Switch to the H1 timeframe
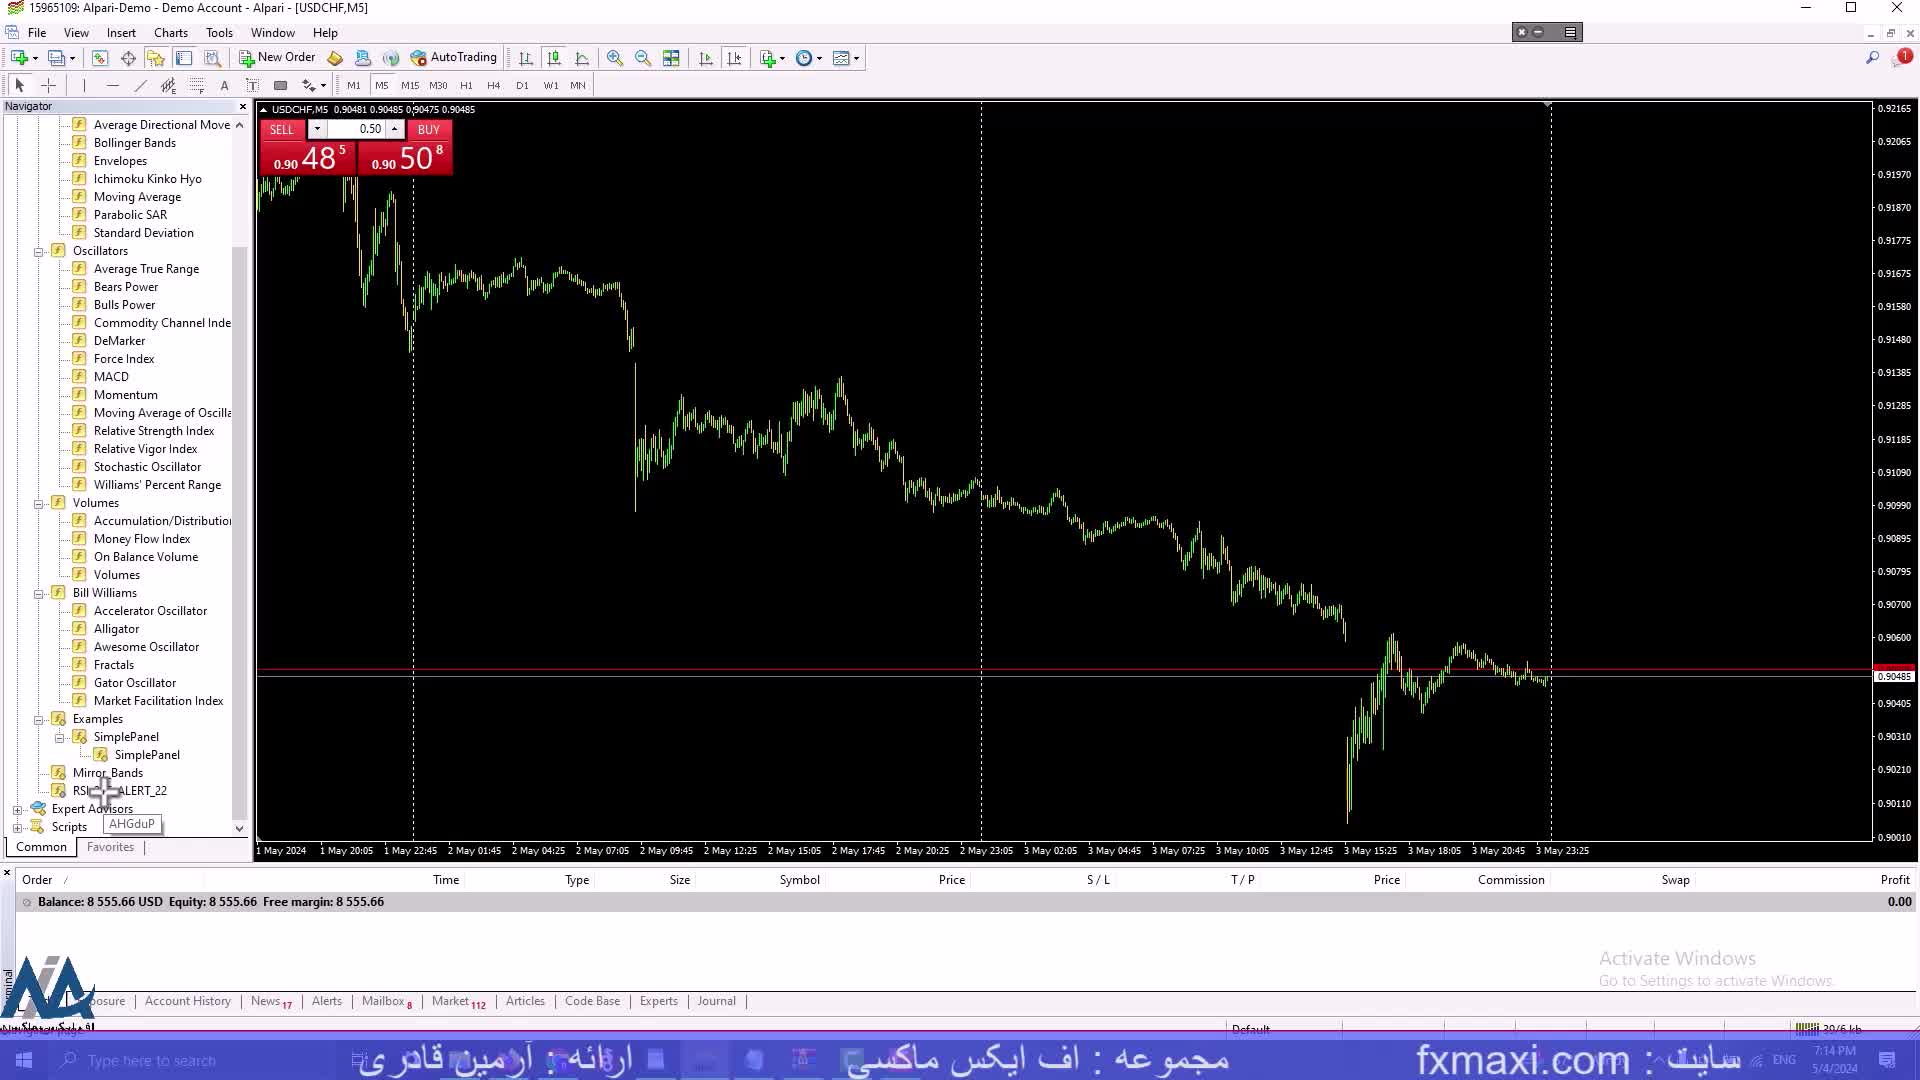This screenshot has height=1080, width=1920. [x=466, y=85]
